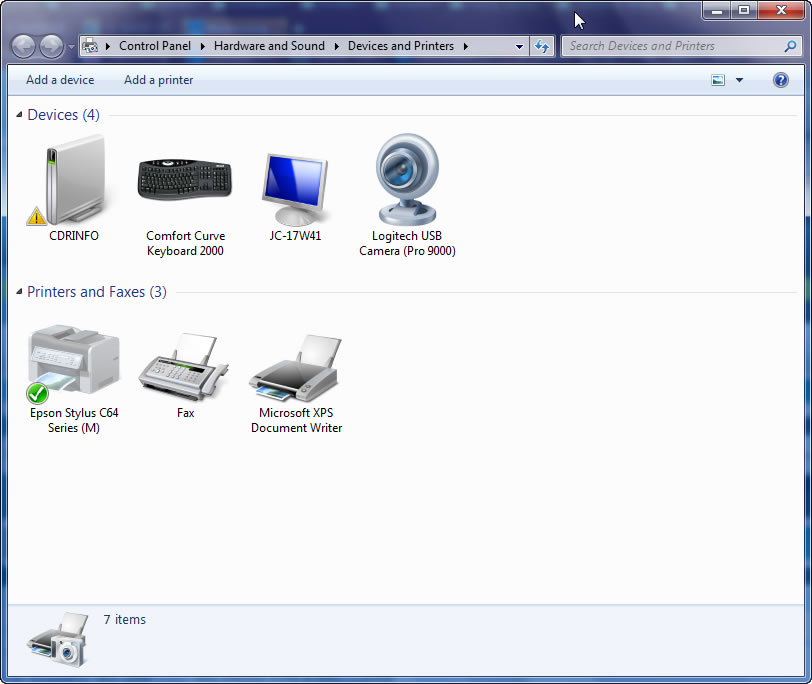This screenshot has width=812, height=684.
Task: Click the refresh address bar button
Action: 542,46
